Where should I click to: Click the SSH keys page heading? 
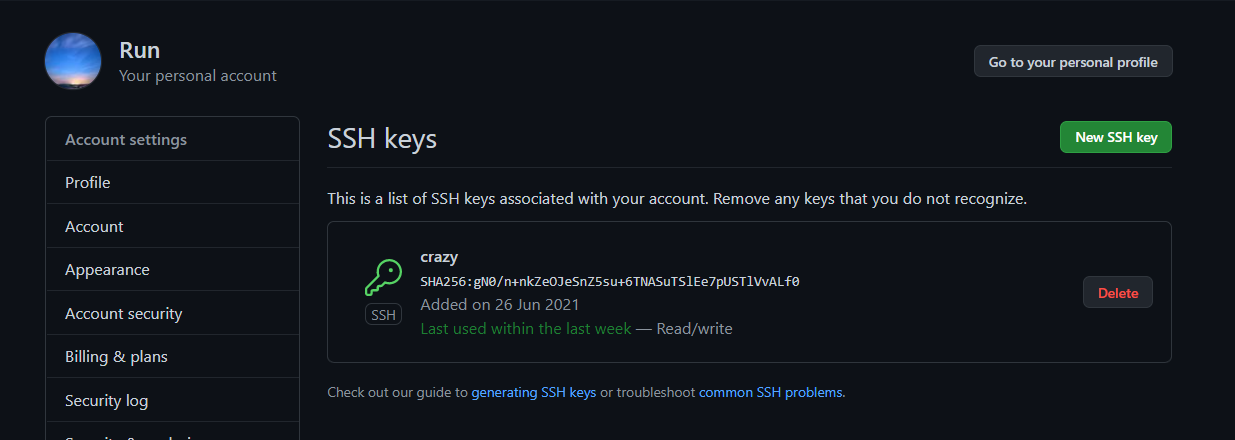pyautogui.click(x=382, y=138)
